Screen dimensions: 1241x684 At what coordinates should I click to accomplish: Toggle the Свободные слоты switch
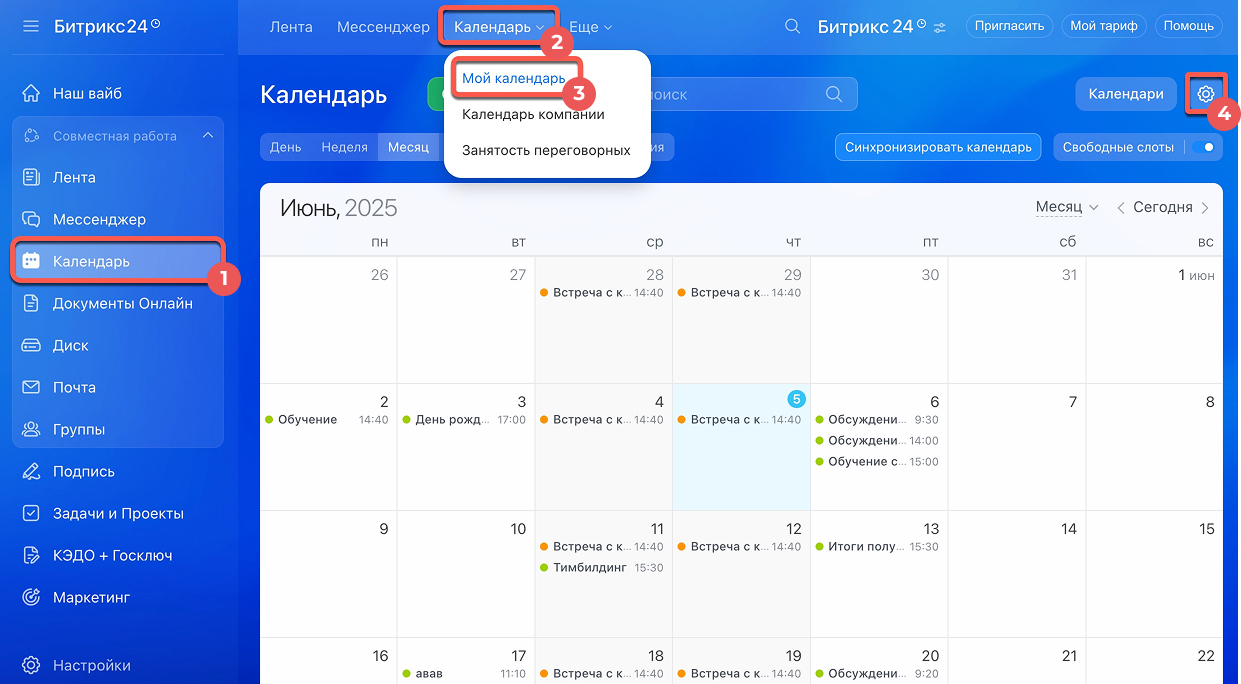[1205, 147]
